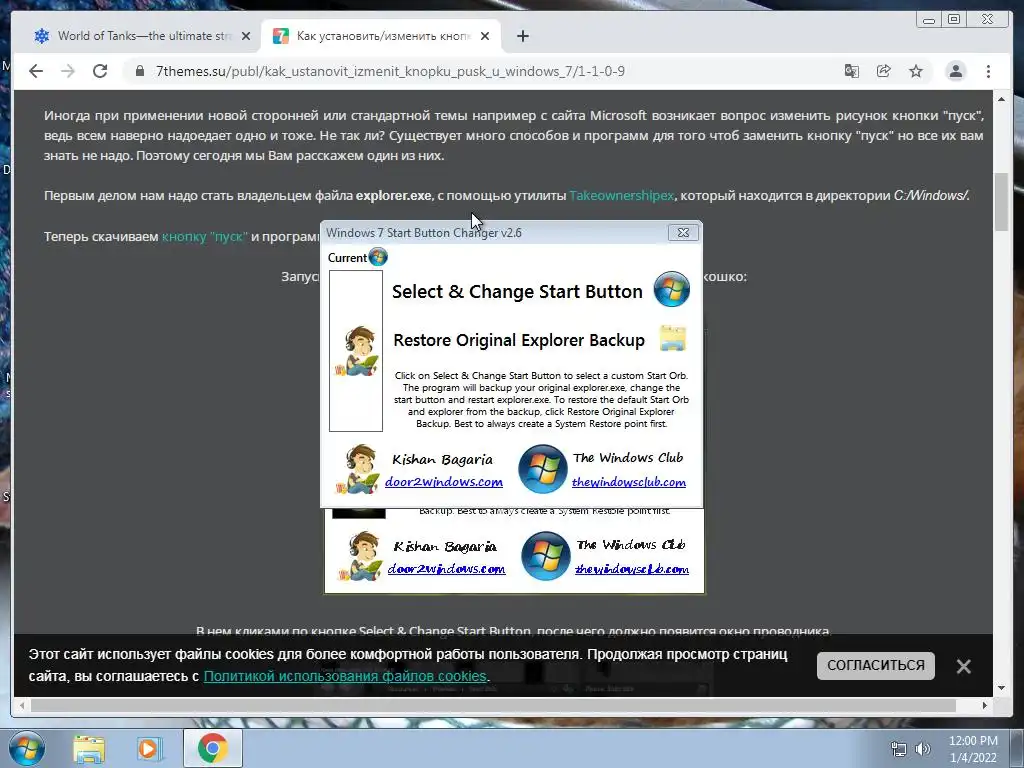Go back with the browser back arrow
This screenshot has width=1024, height=768.
coord(36,71)
